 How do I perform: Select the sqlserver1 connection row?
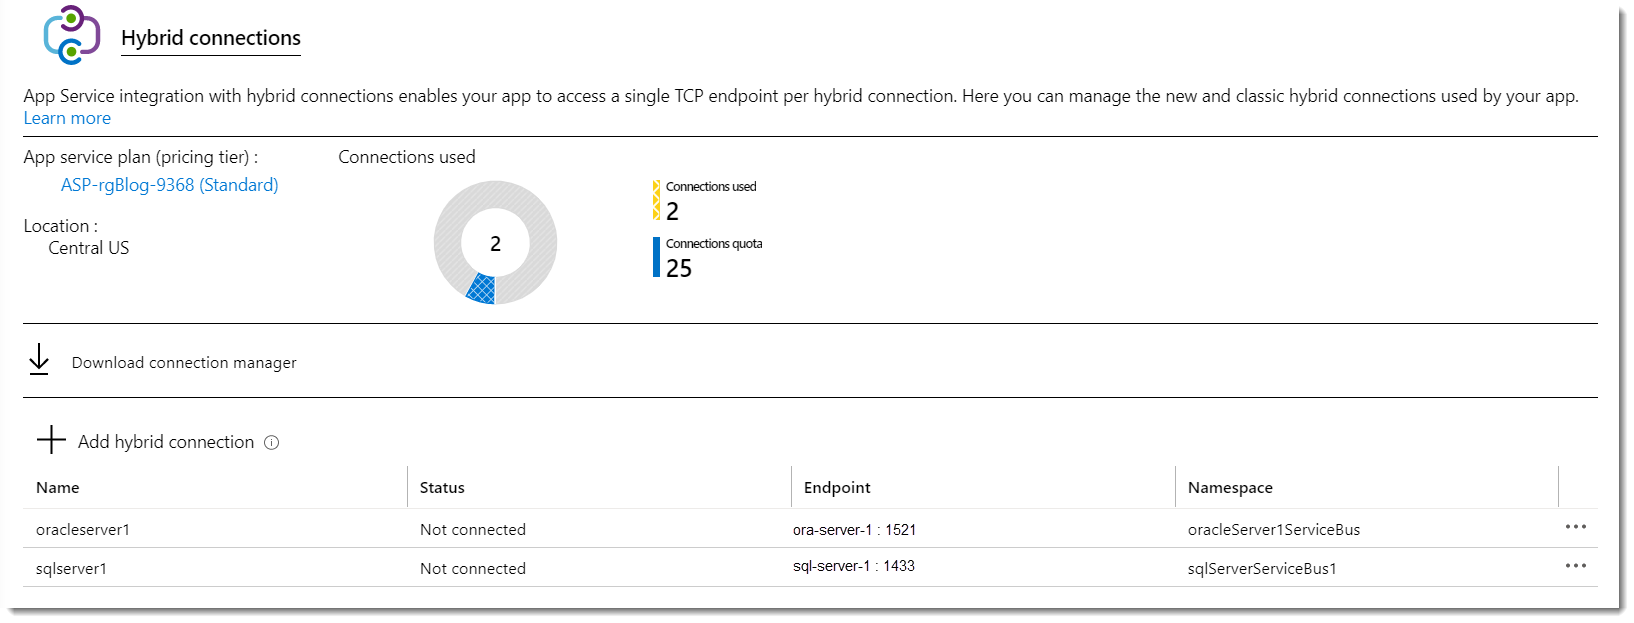(x=72, y=569)
